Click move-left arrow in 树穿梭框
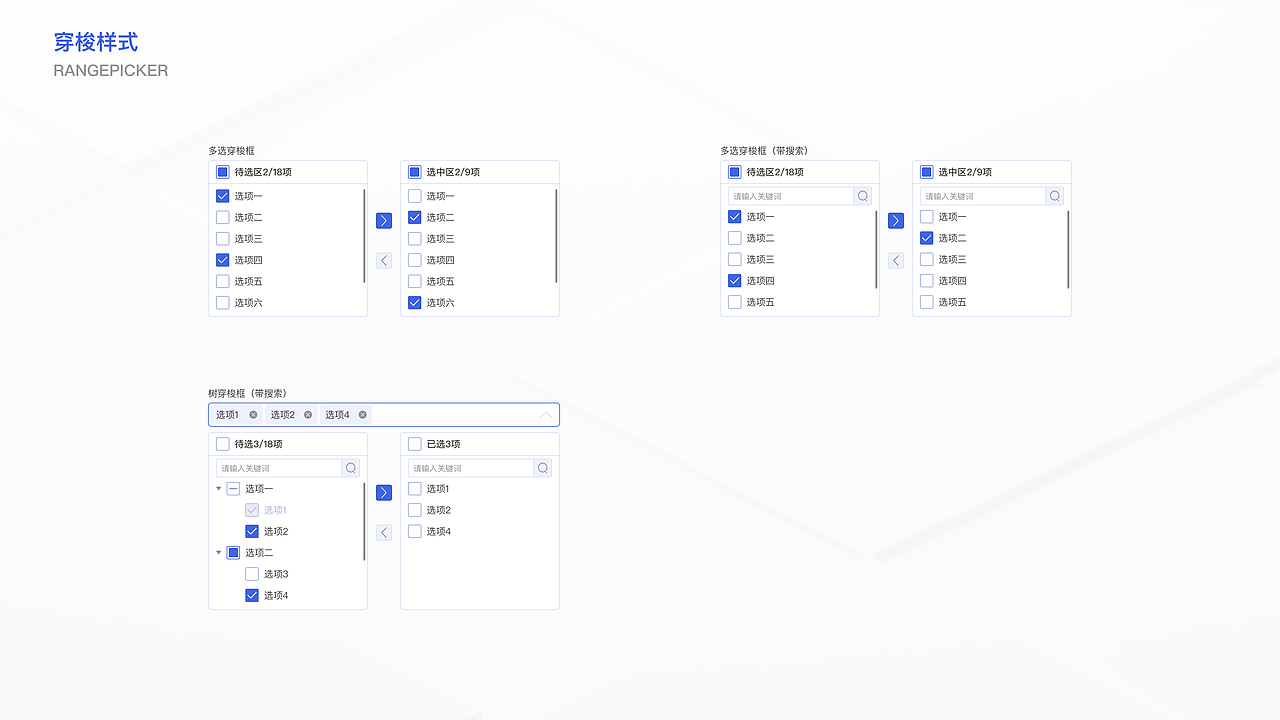Screen dimensions: 1280x720 384,533
